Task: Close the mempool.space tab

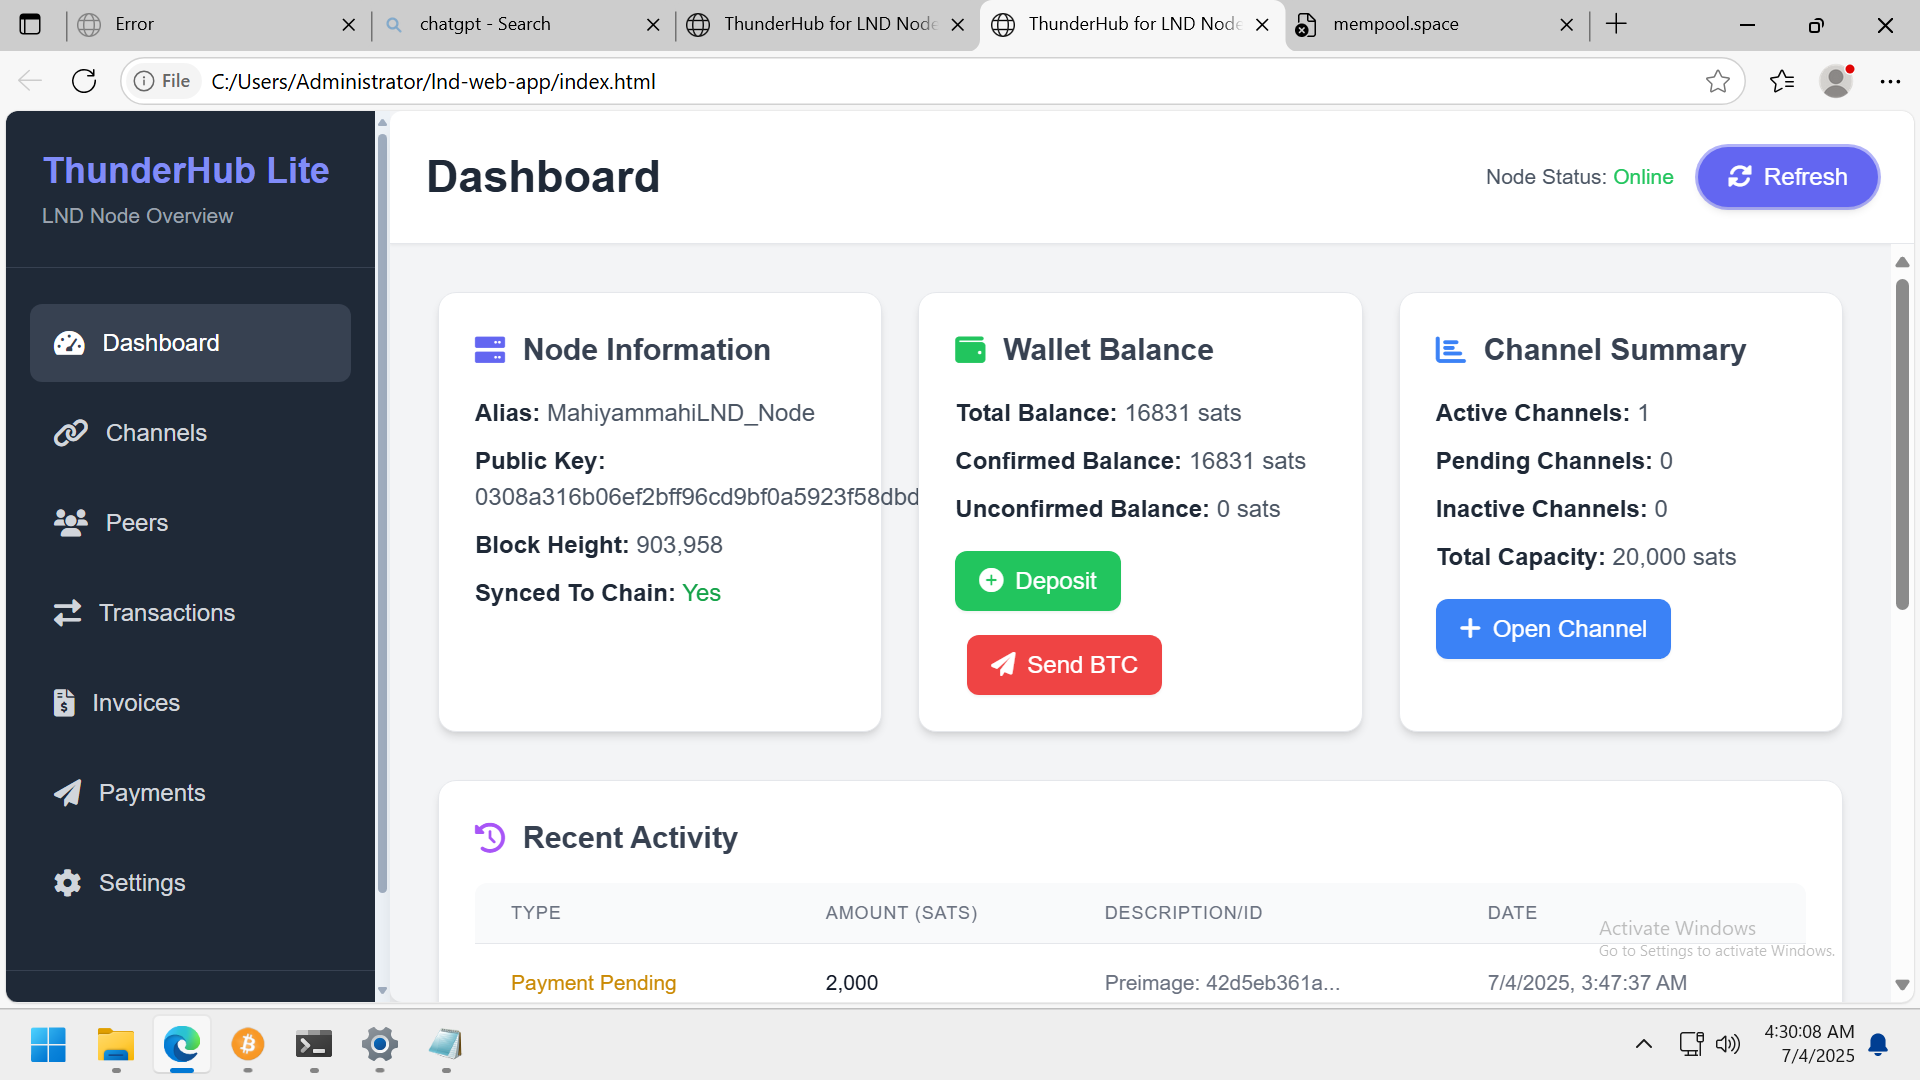Action: (x=1566, y=25)
